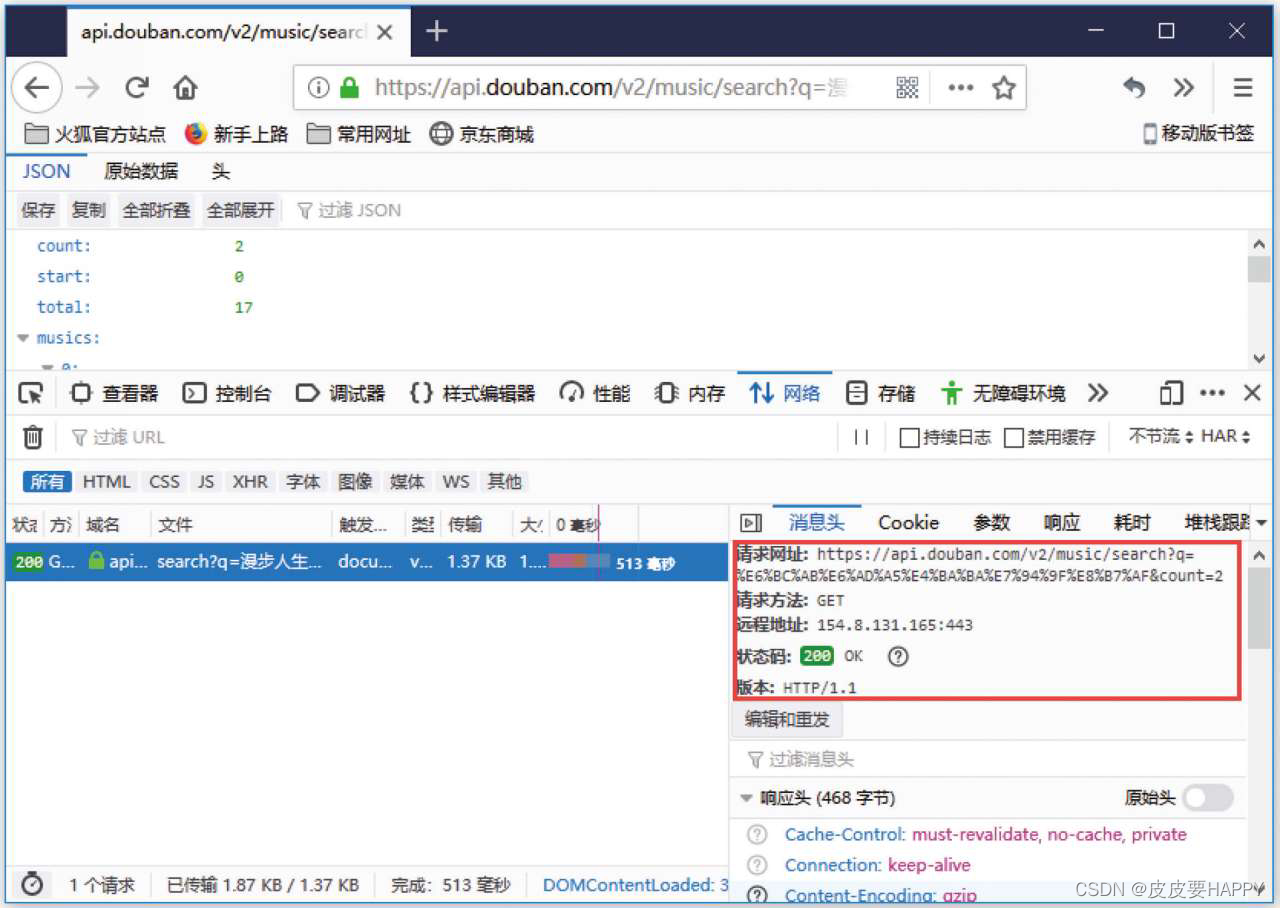
Task: Toggle responsive design mode icon in devtools
Action: click(1171, 393)
